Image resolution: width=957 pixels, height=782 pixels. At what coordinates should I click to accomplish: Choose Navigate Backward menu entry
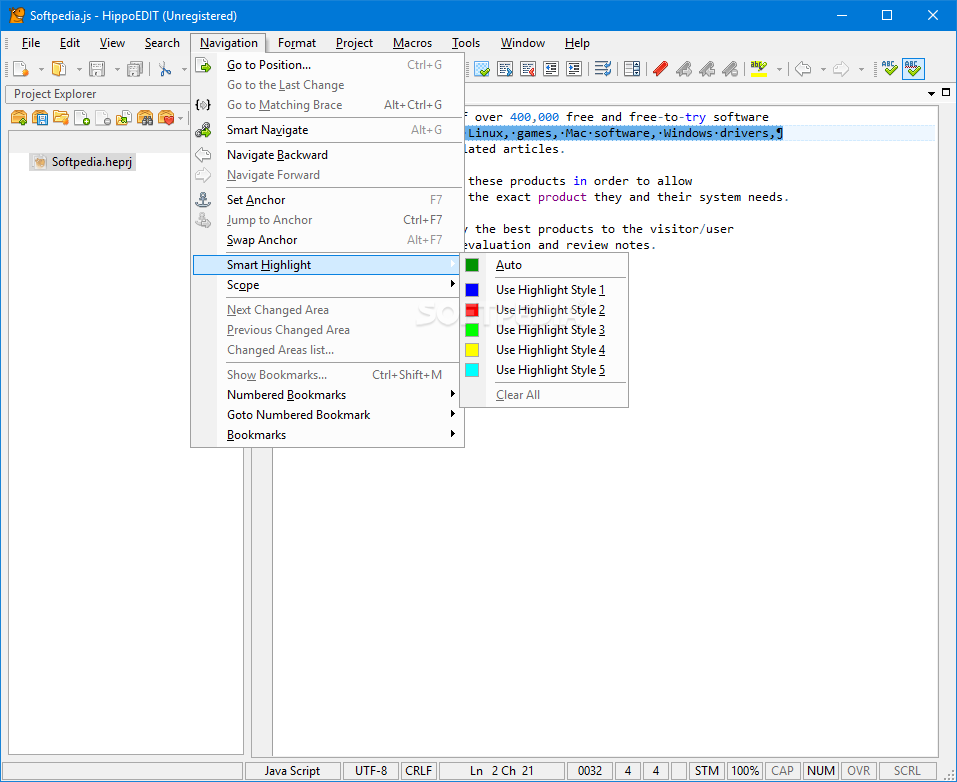pyautogui.click(x=328, y=154)
